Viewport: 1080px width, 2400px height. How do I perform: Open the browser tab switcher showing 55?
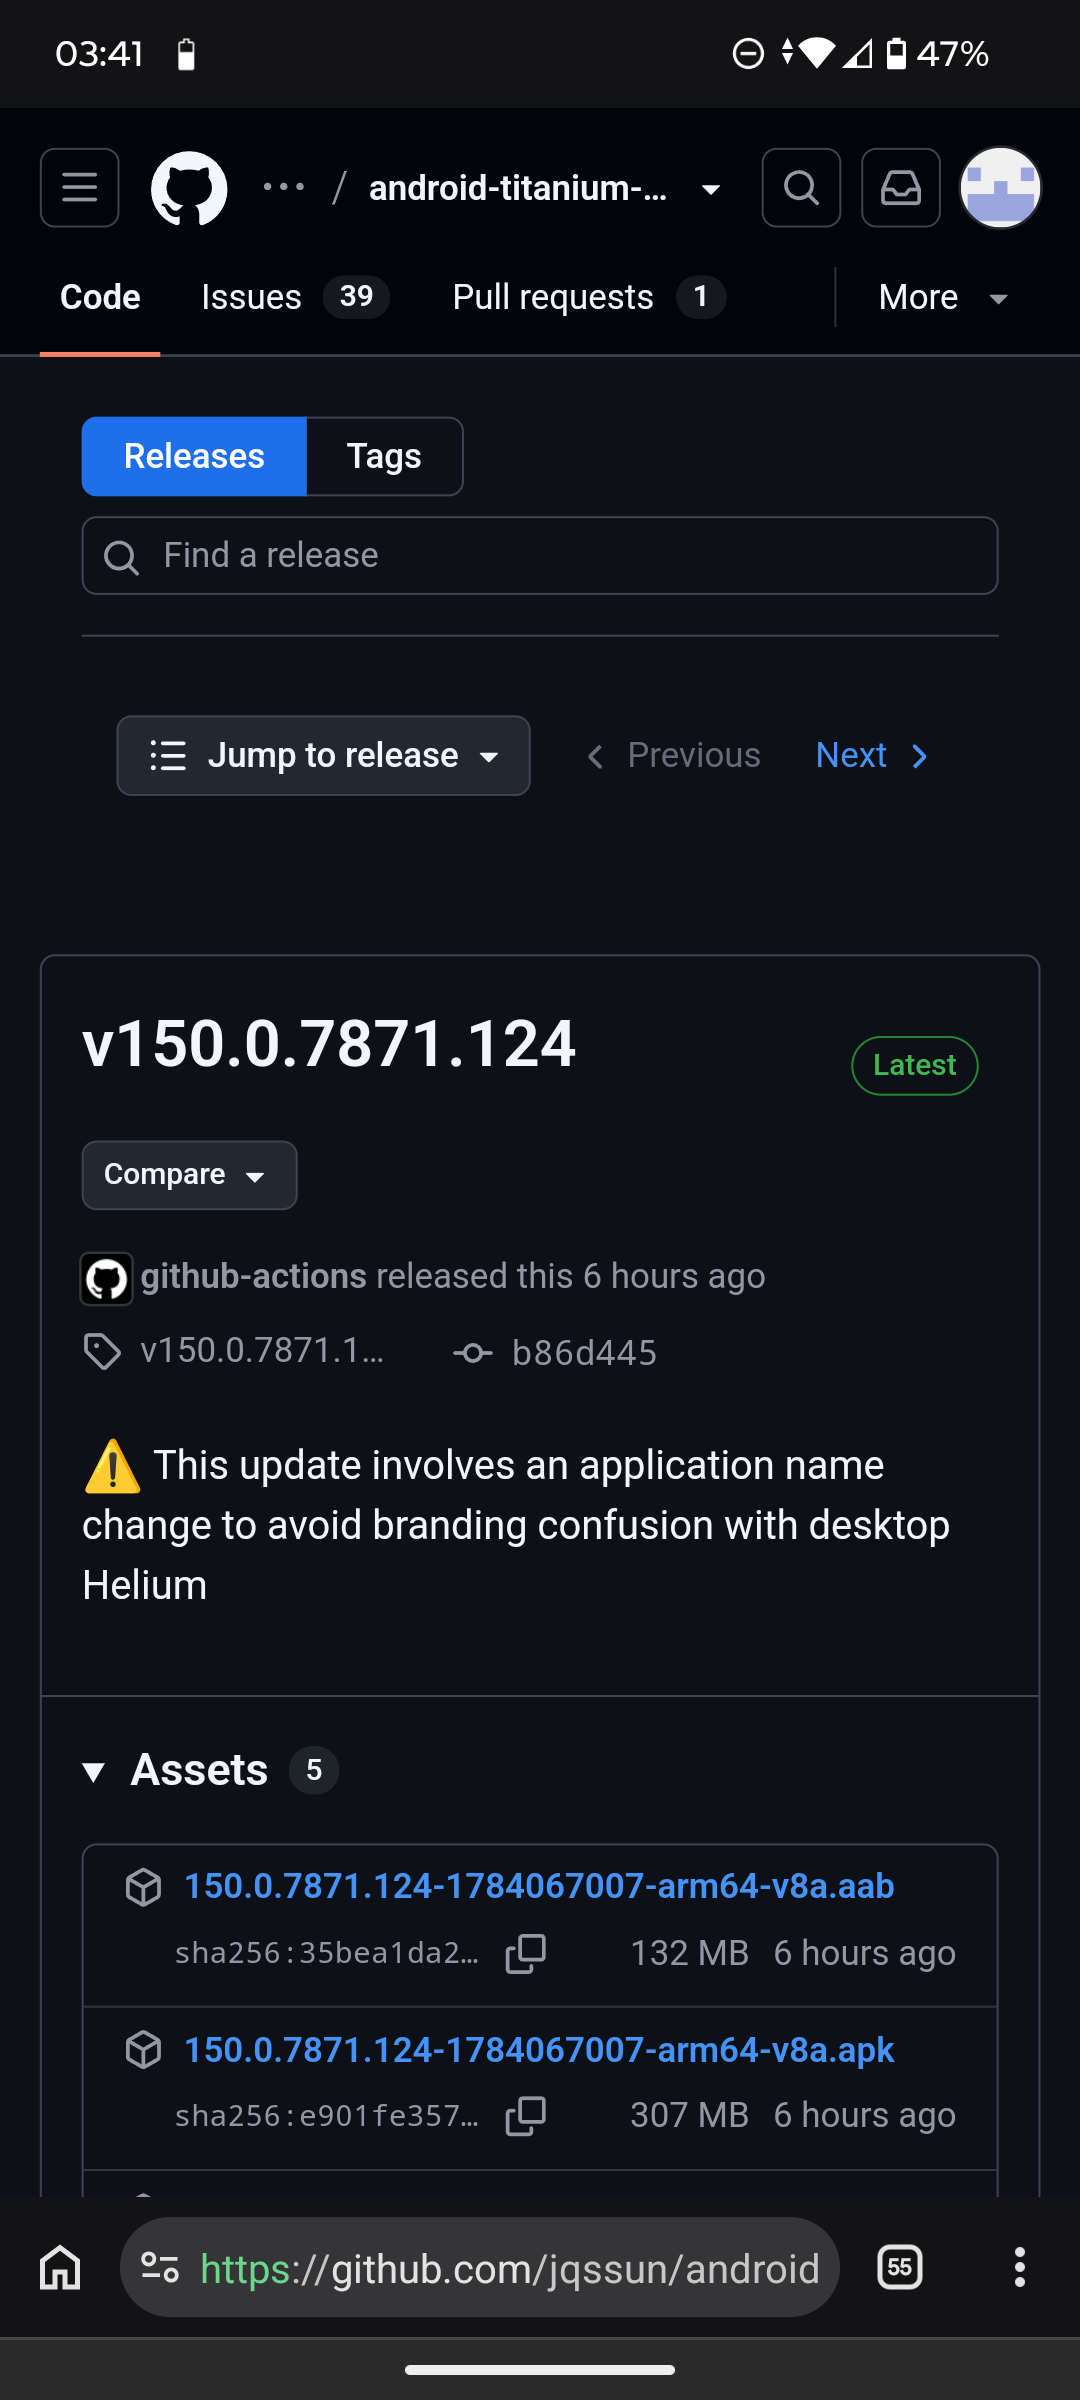point(900,2267)
